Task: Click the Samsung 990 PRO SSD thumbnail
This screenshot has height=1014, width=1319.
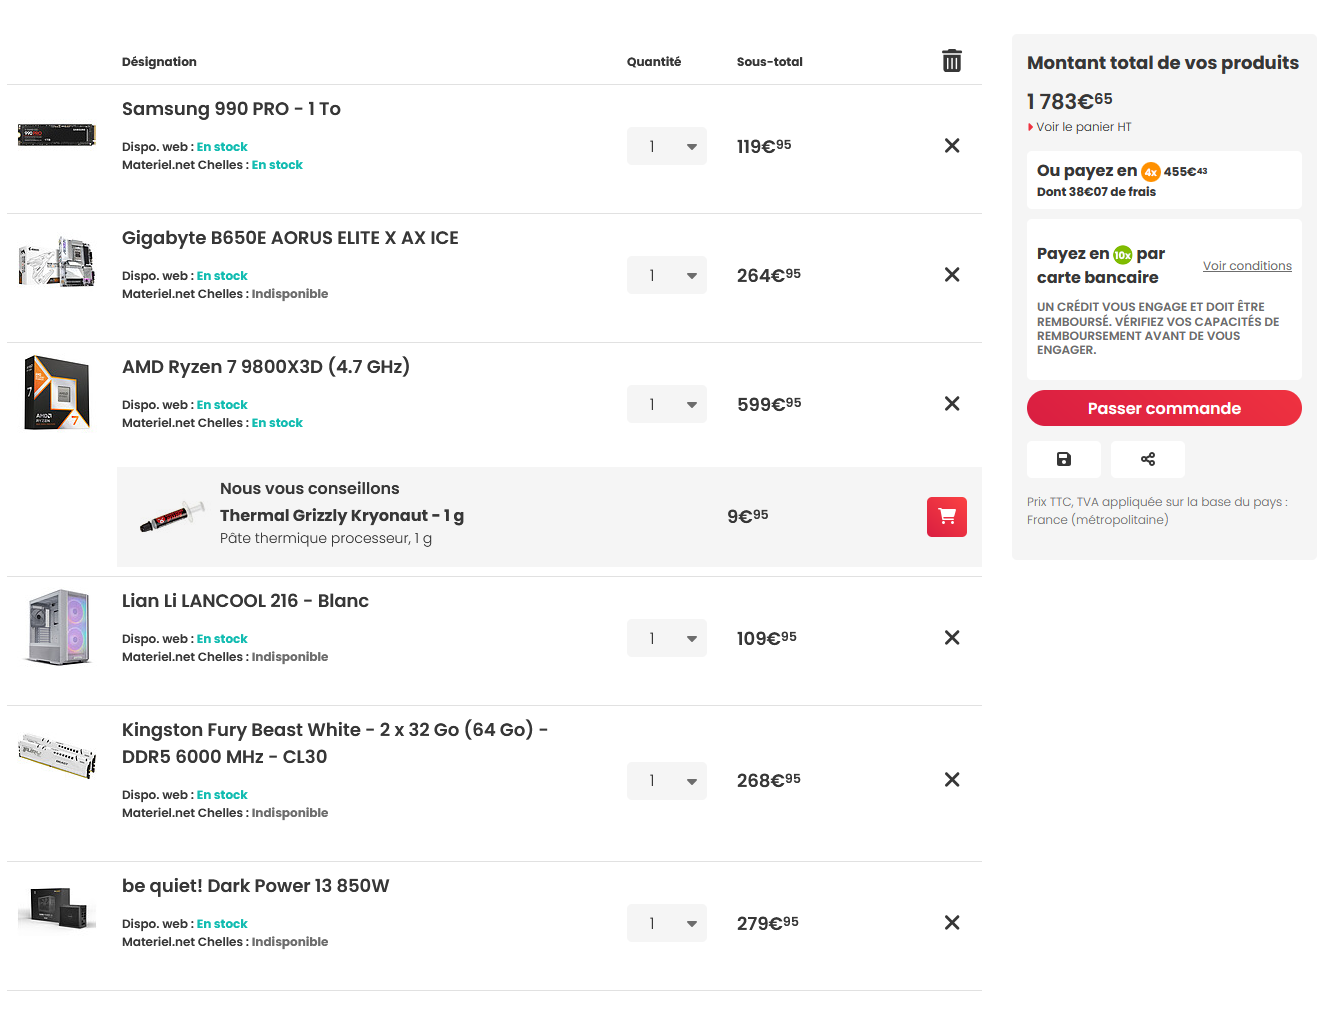Action: pos(57,134)
